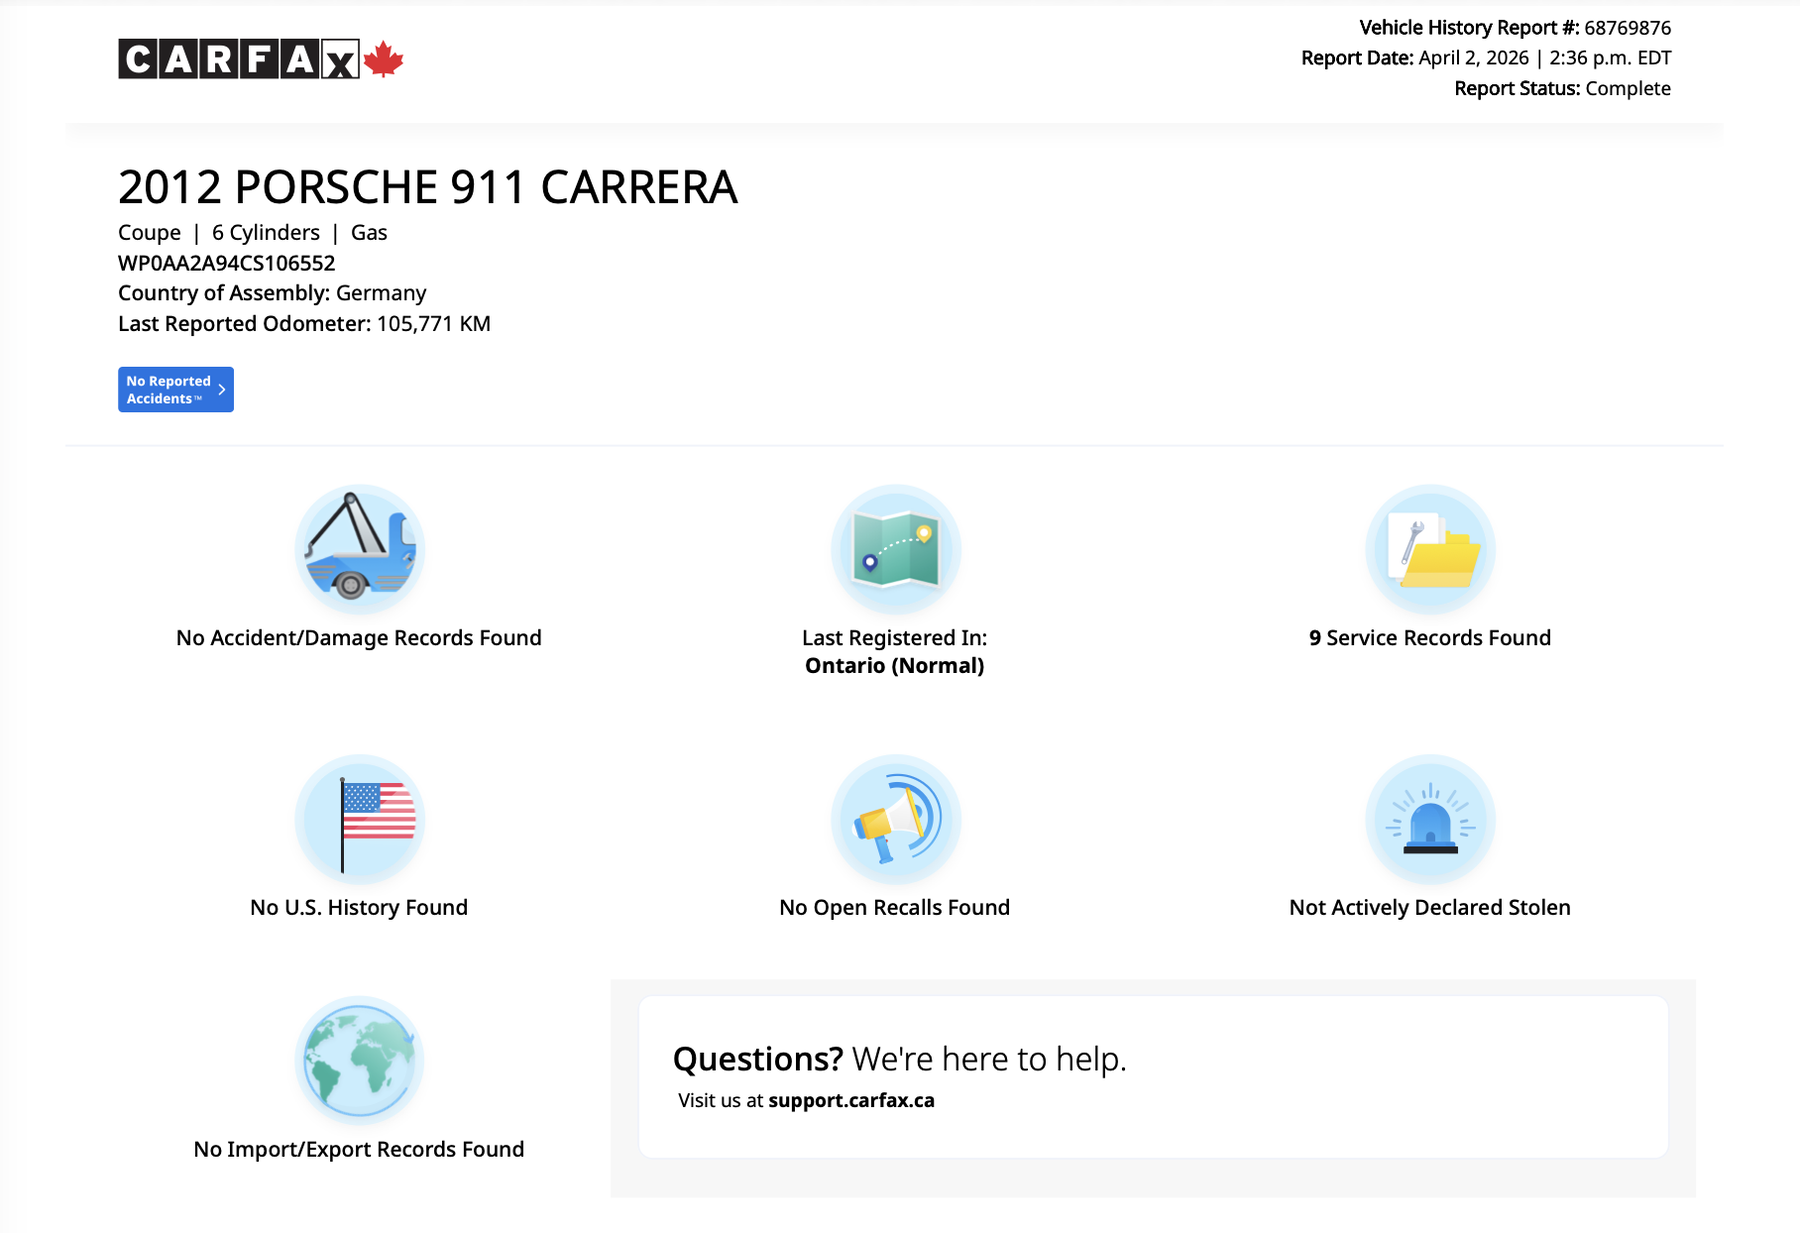Viewport: 1800px width, 1233px height.
Task: Click the red maple leaf icon
Action: coord(383,60)
